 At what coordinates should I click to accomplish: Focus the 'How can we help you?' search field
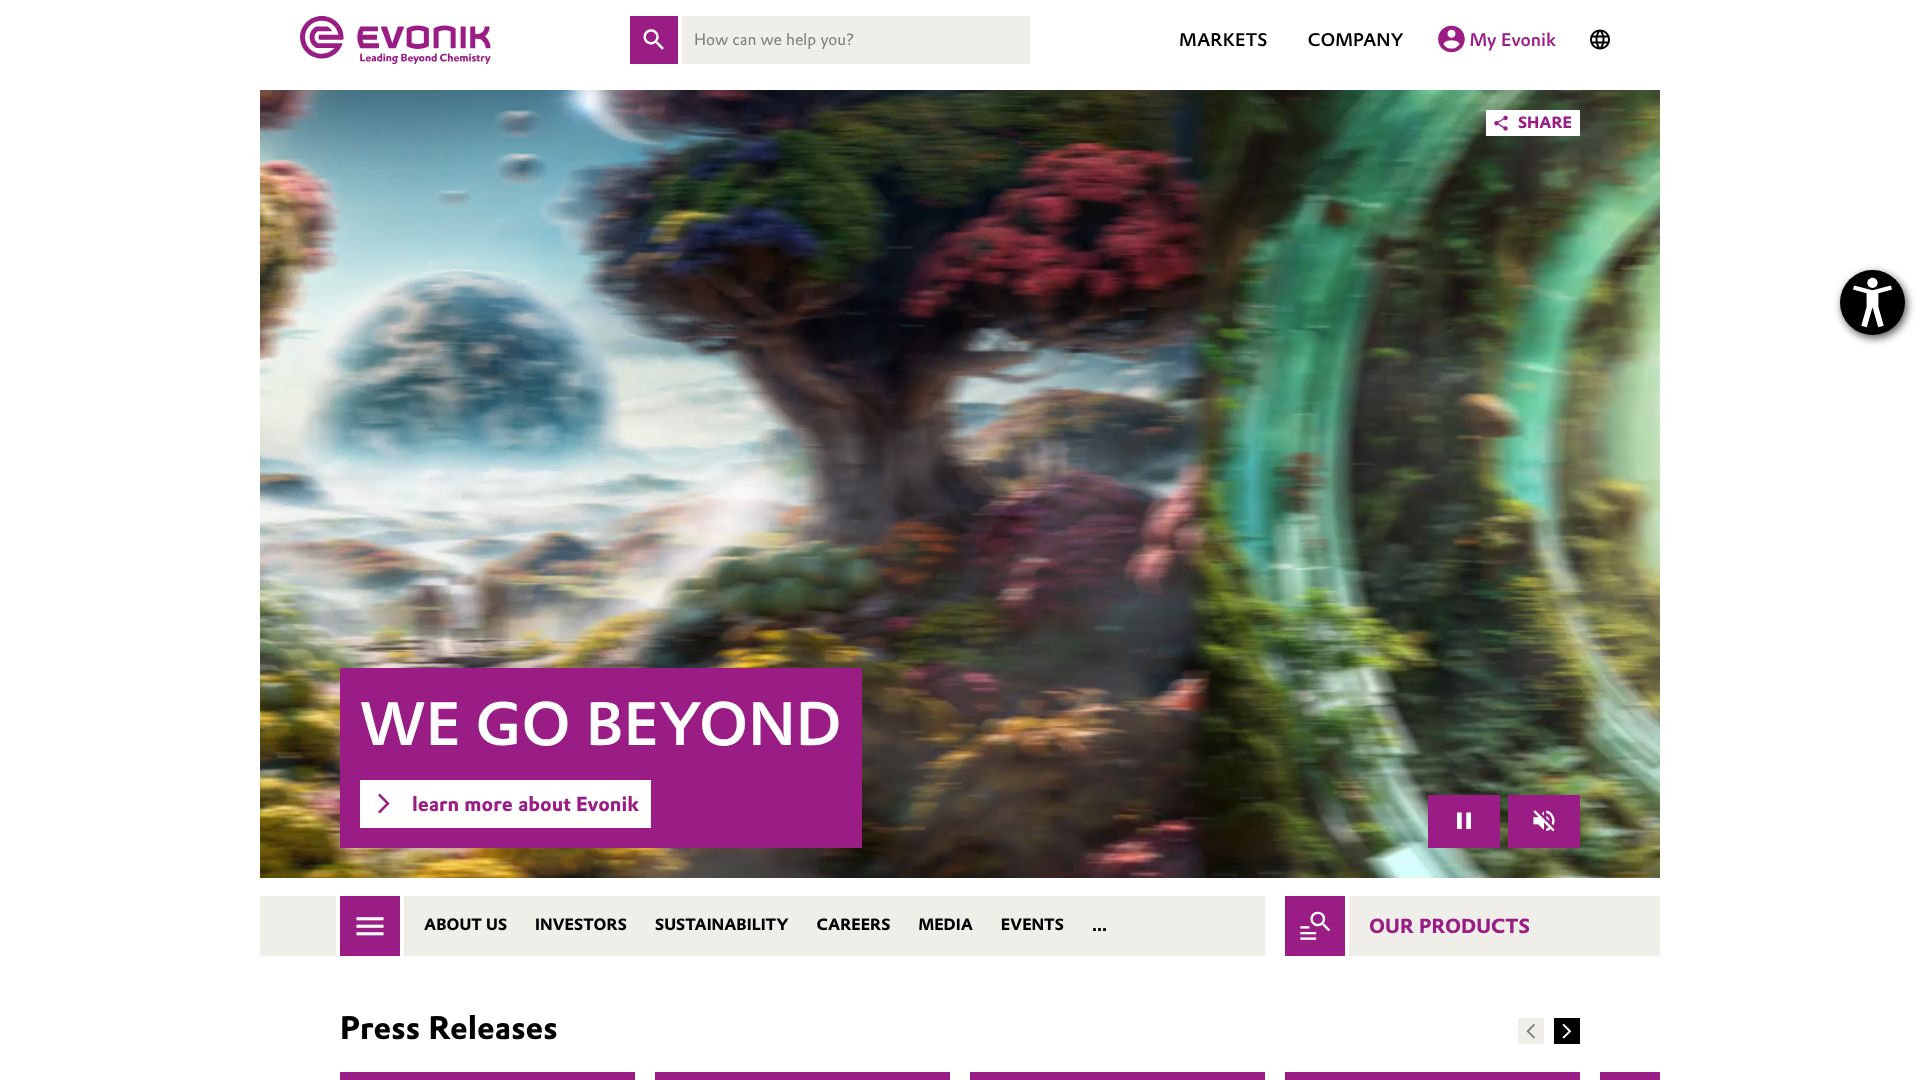(856, 40)
